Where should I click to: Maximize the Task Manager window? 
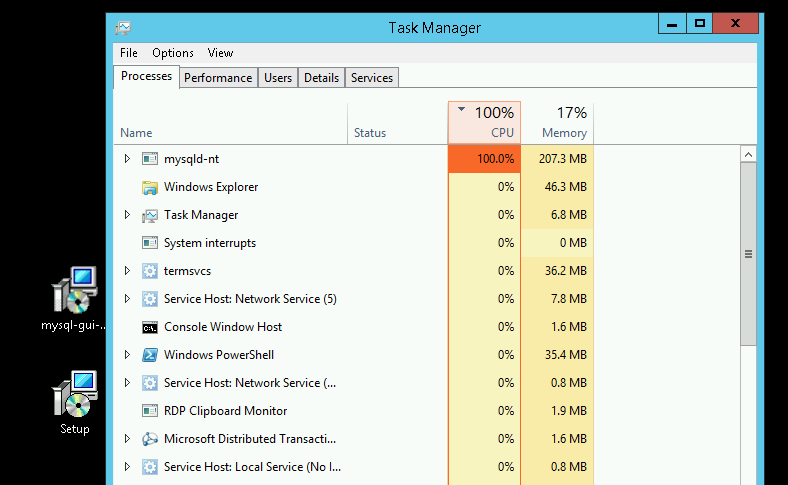point(700,24)
